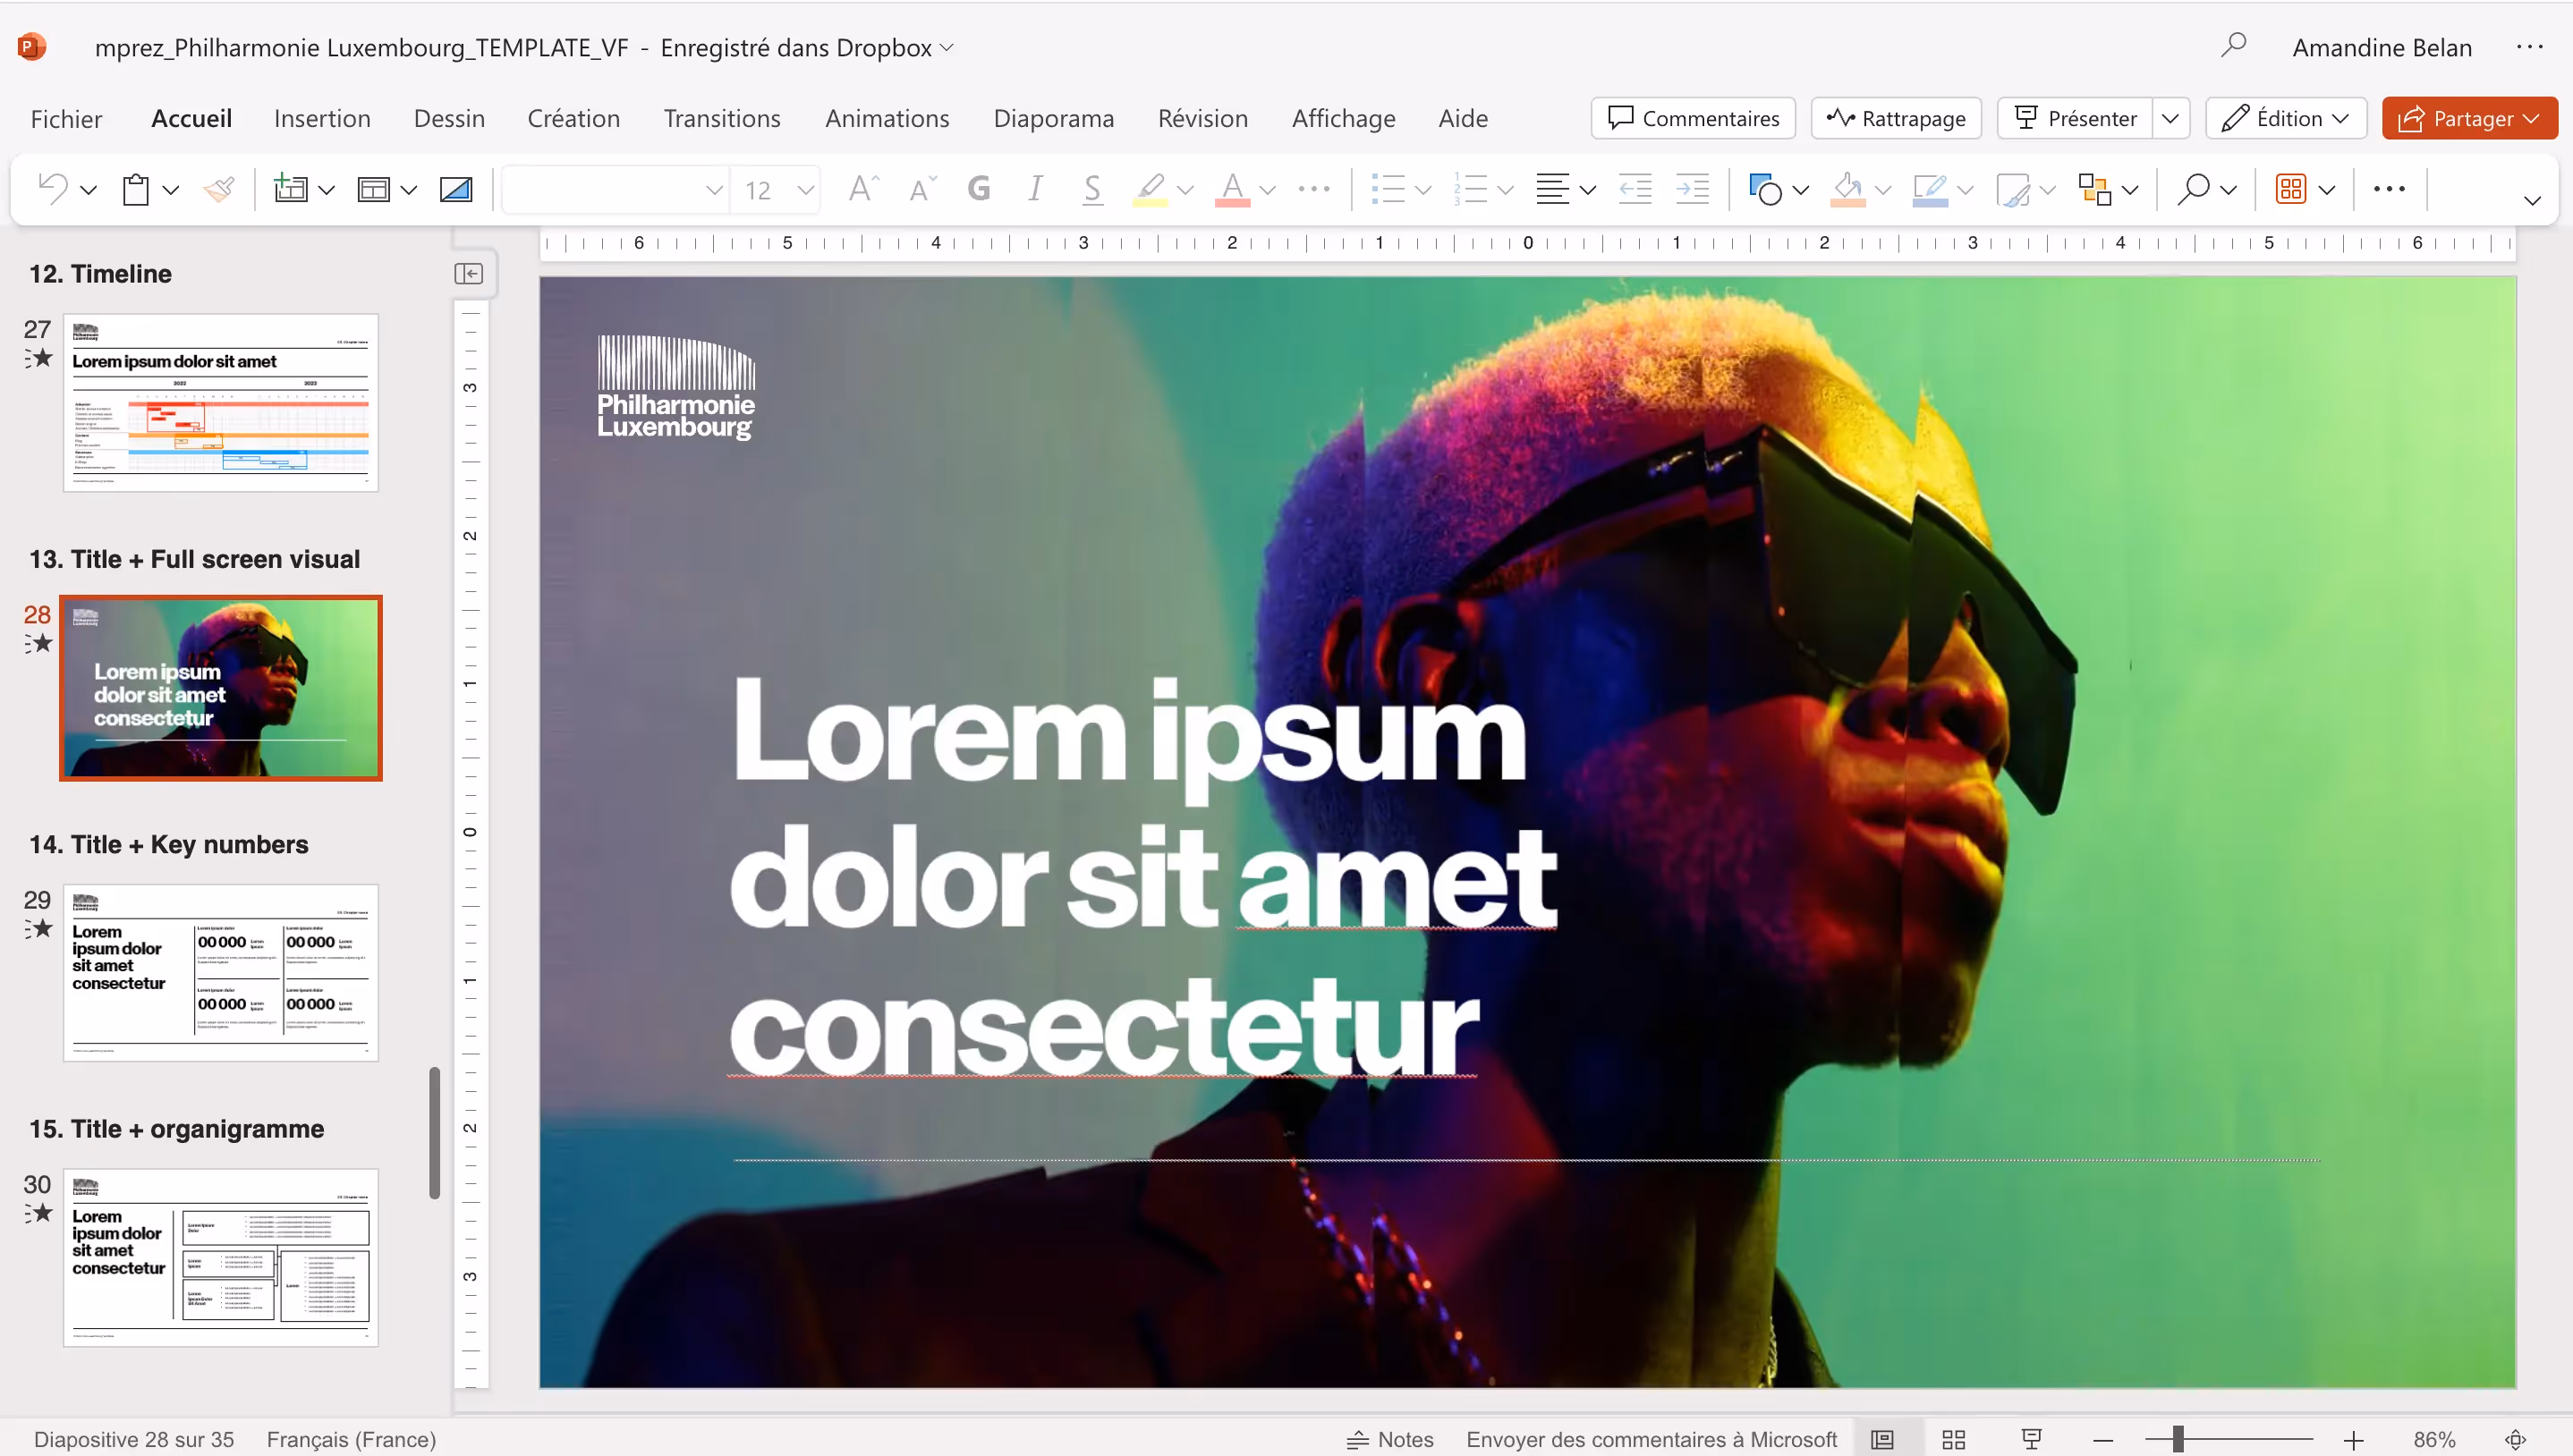
Task: Toggle bold with the G icon
Action: coord(979,189)
